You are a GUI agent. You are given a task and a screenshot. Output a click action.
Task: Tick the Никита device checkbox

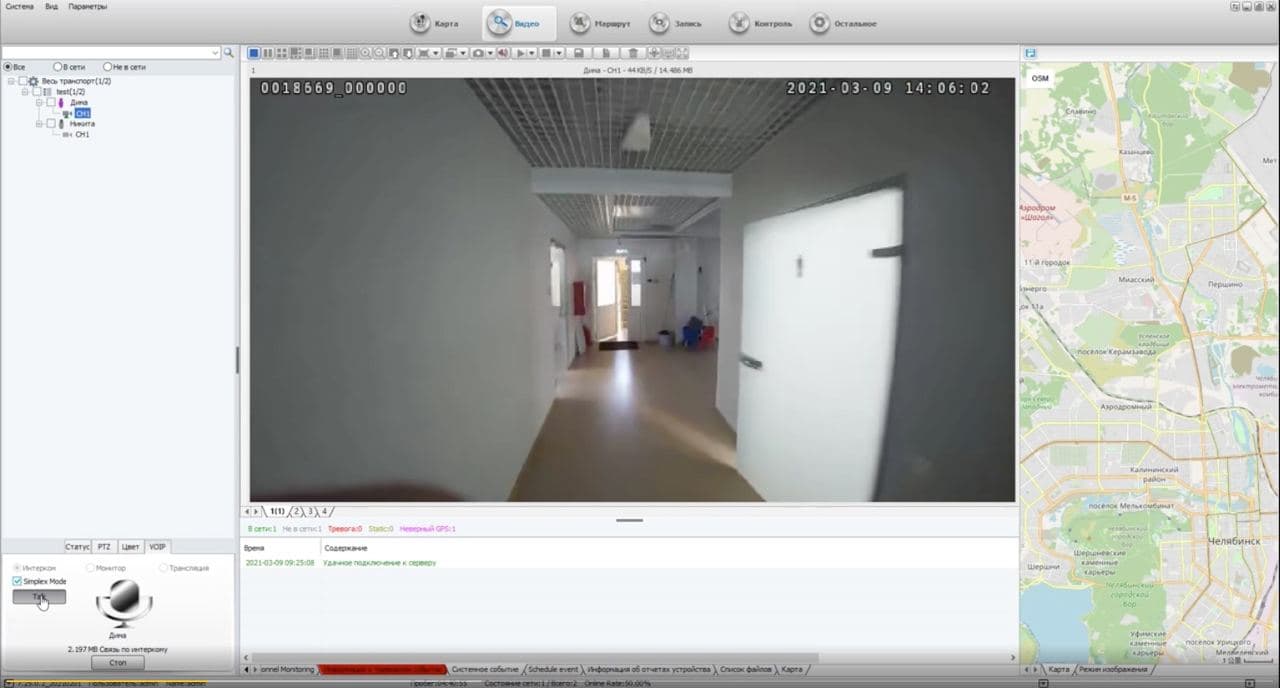pyautogui.click(x=51, y=124)
